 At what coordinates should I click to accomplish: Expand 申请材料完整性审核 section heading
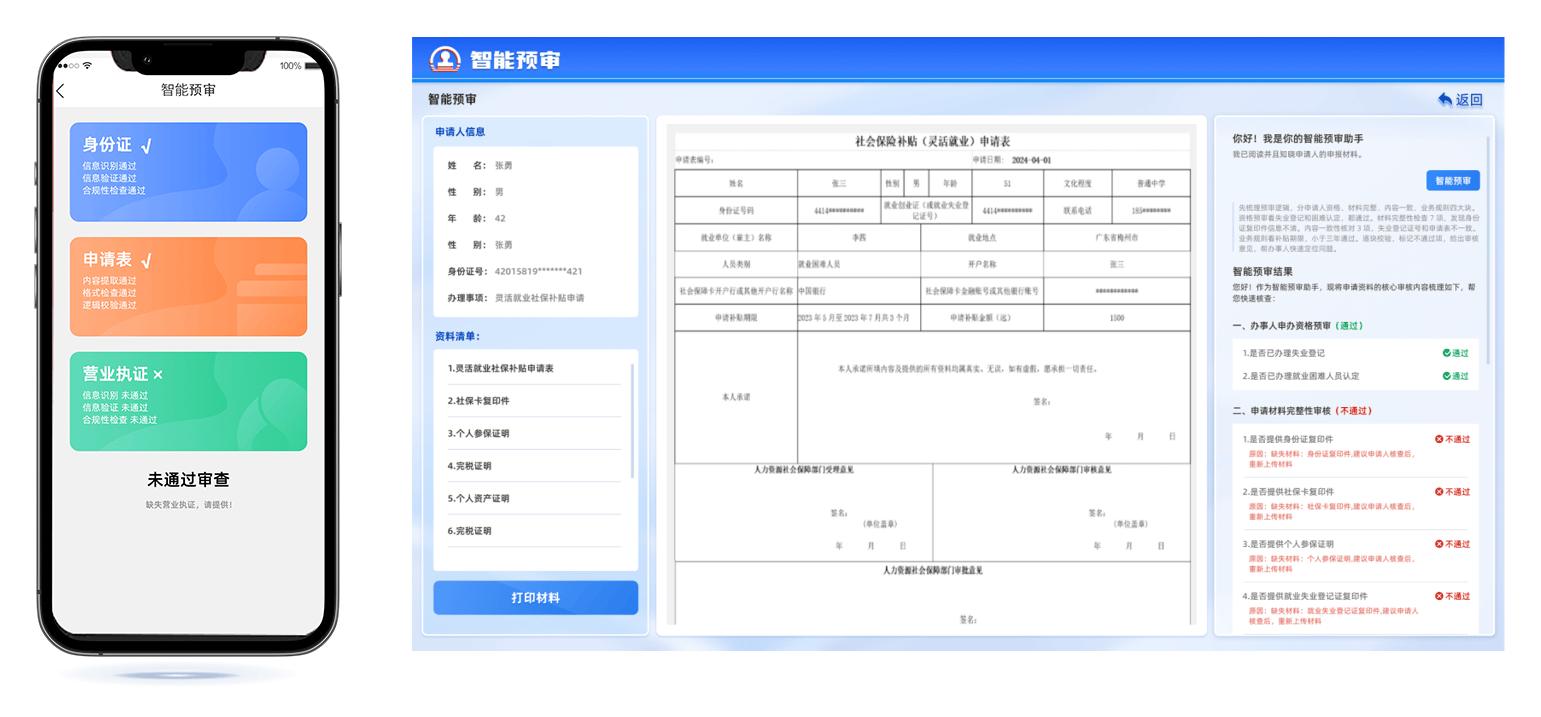1301,411
